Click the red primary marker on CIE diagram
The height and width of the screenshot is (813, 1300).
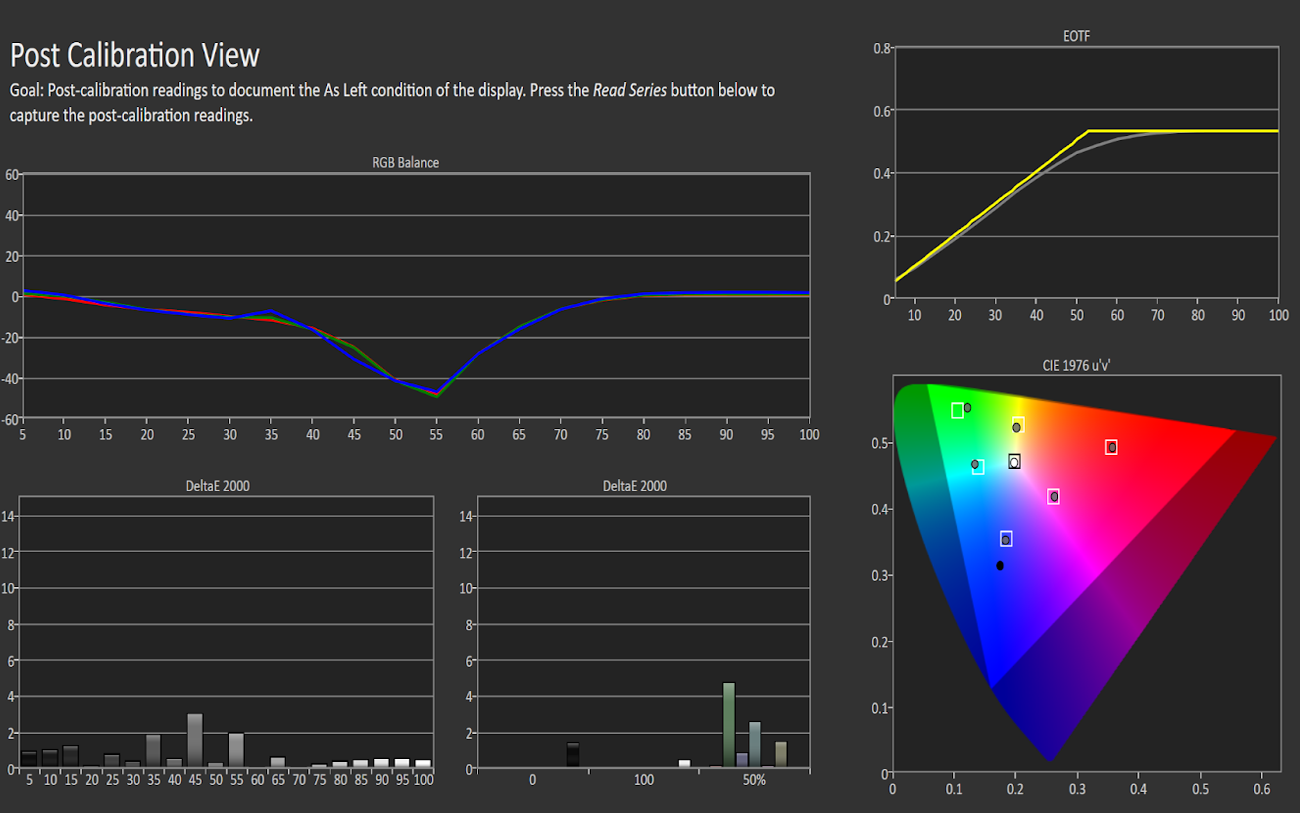point(1111,447)
